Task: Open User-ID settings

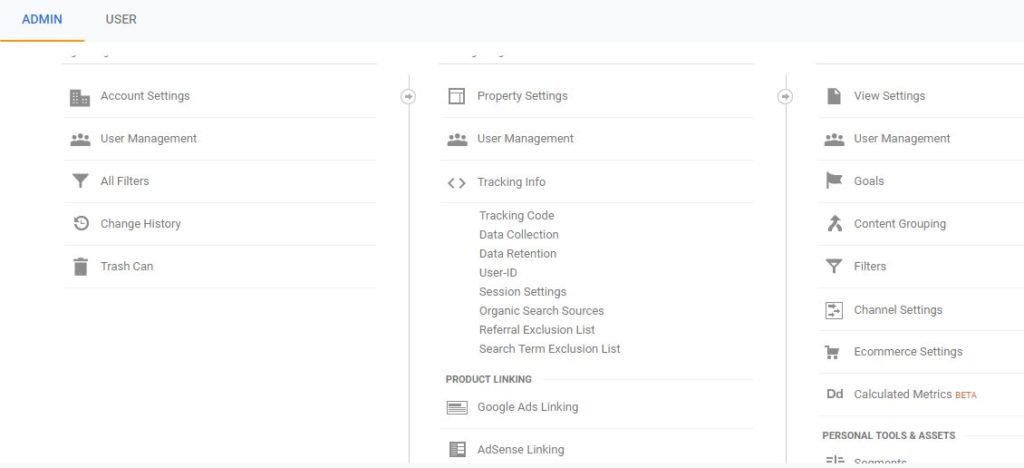Action: pos(498,272)
